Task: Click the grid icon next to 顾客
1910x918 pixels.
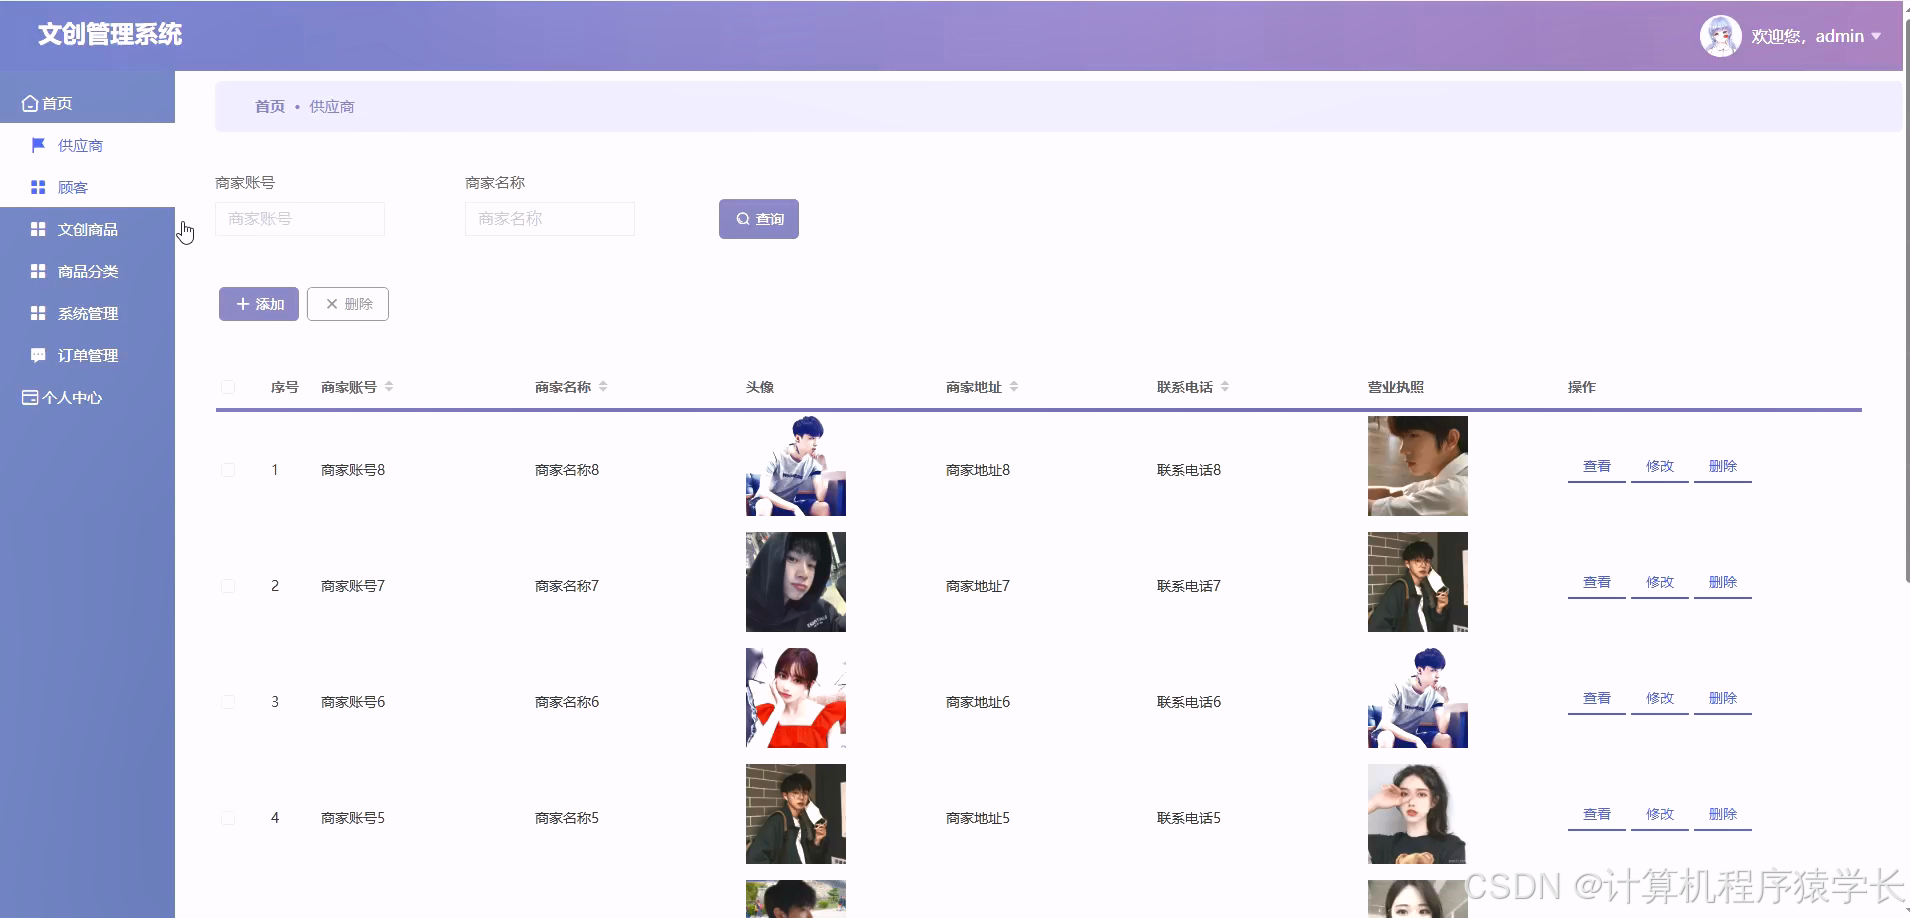Action: [38, 187]
